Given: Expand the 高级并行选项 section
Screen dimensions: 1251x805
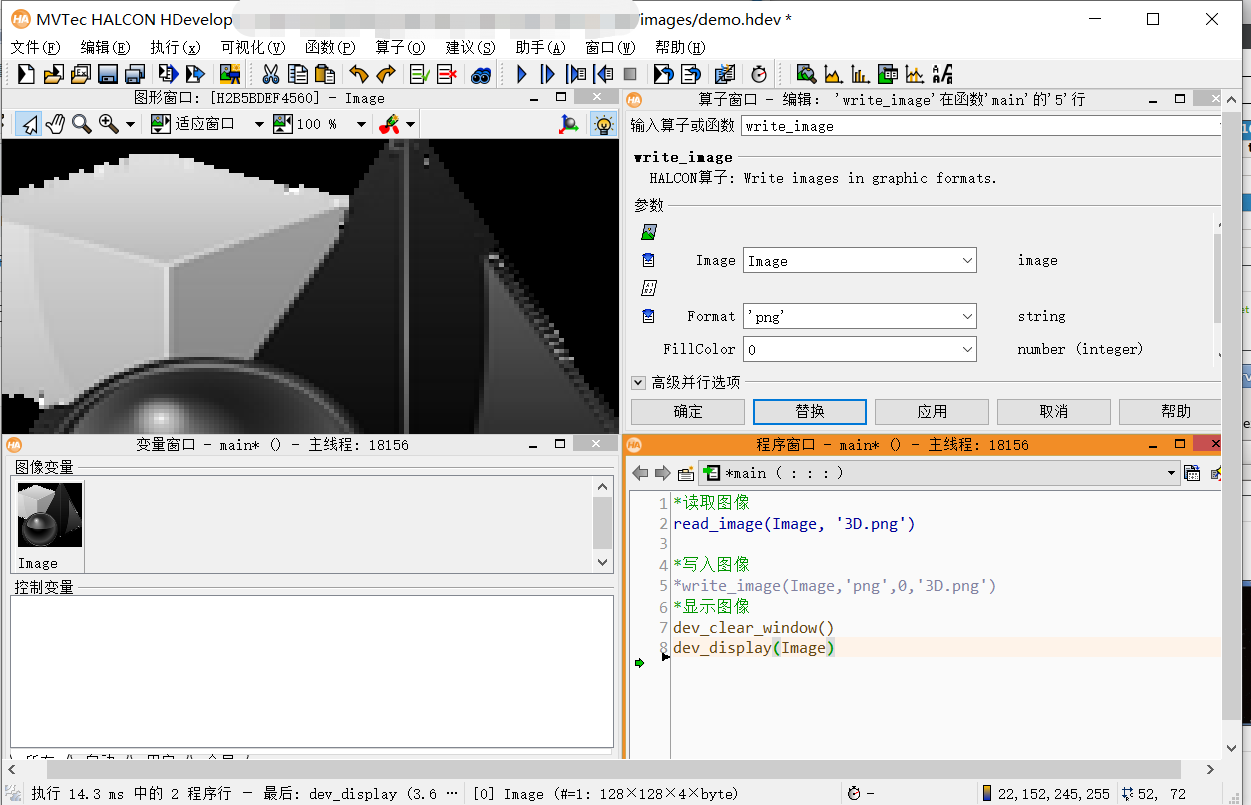Looking at the screenshot, I should click(638, 381).
